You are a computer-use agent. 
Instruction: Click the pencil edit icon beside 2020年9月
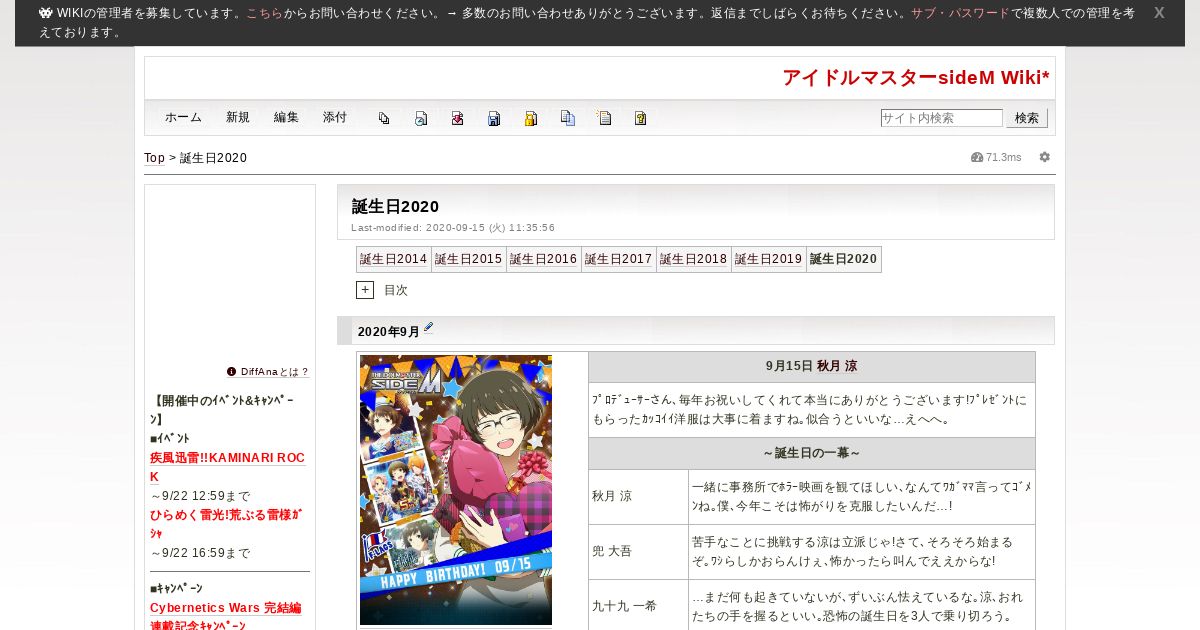pos(429,327)
